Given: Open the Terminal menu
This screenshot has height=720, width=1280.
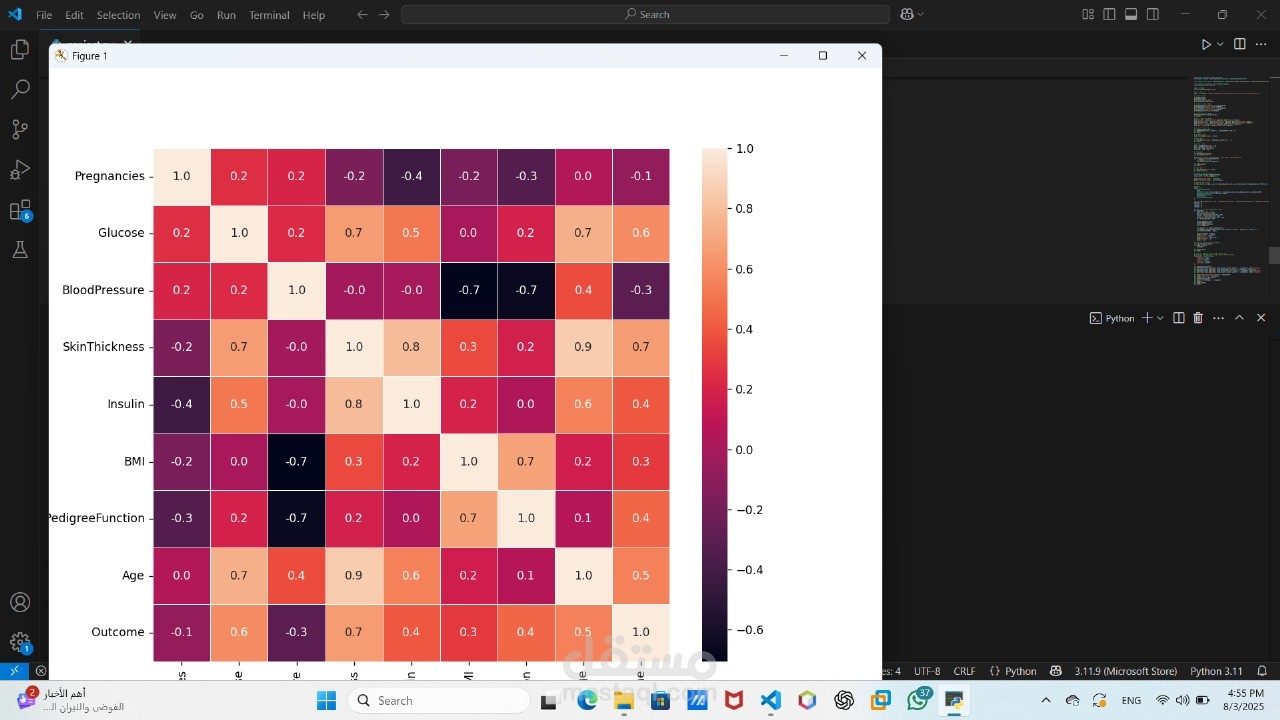Looking at the screenshot, I should pyautogui.click(x=269, y=15).
